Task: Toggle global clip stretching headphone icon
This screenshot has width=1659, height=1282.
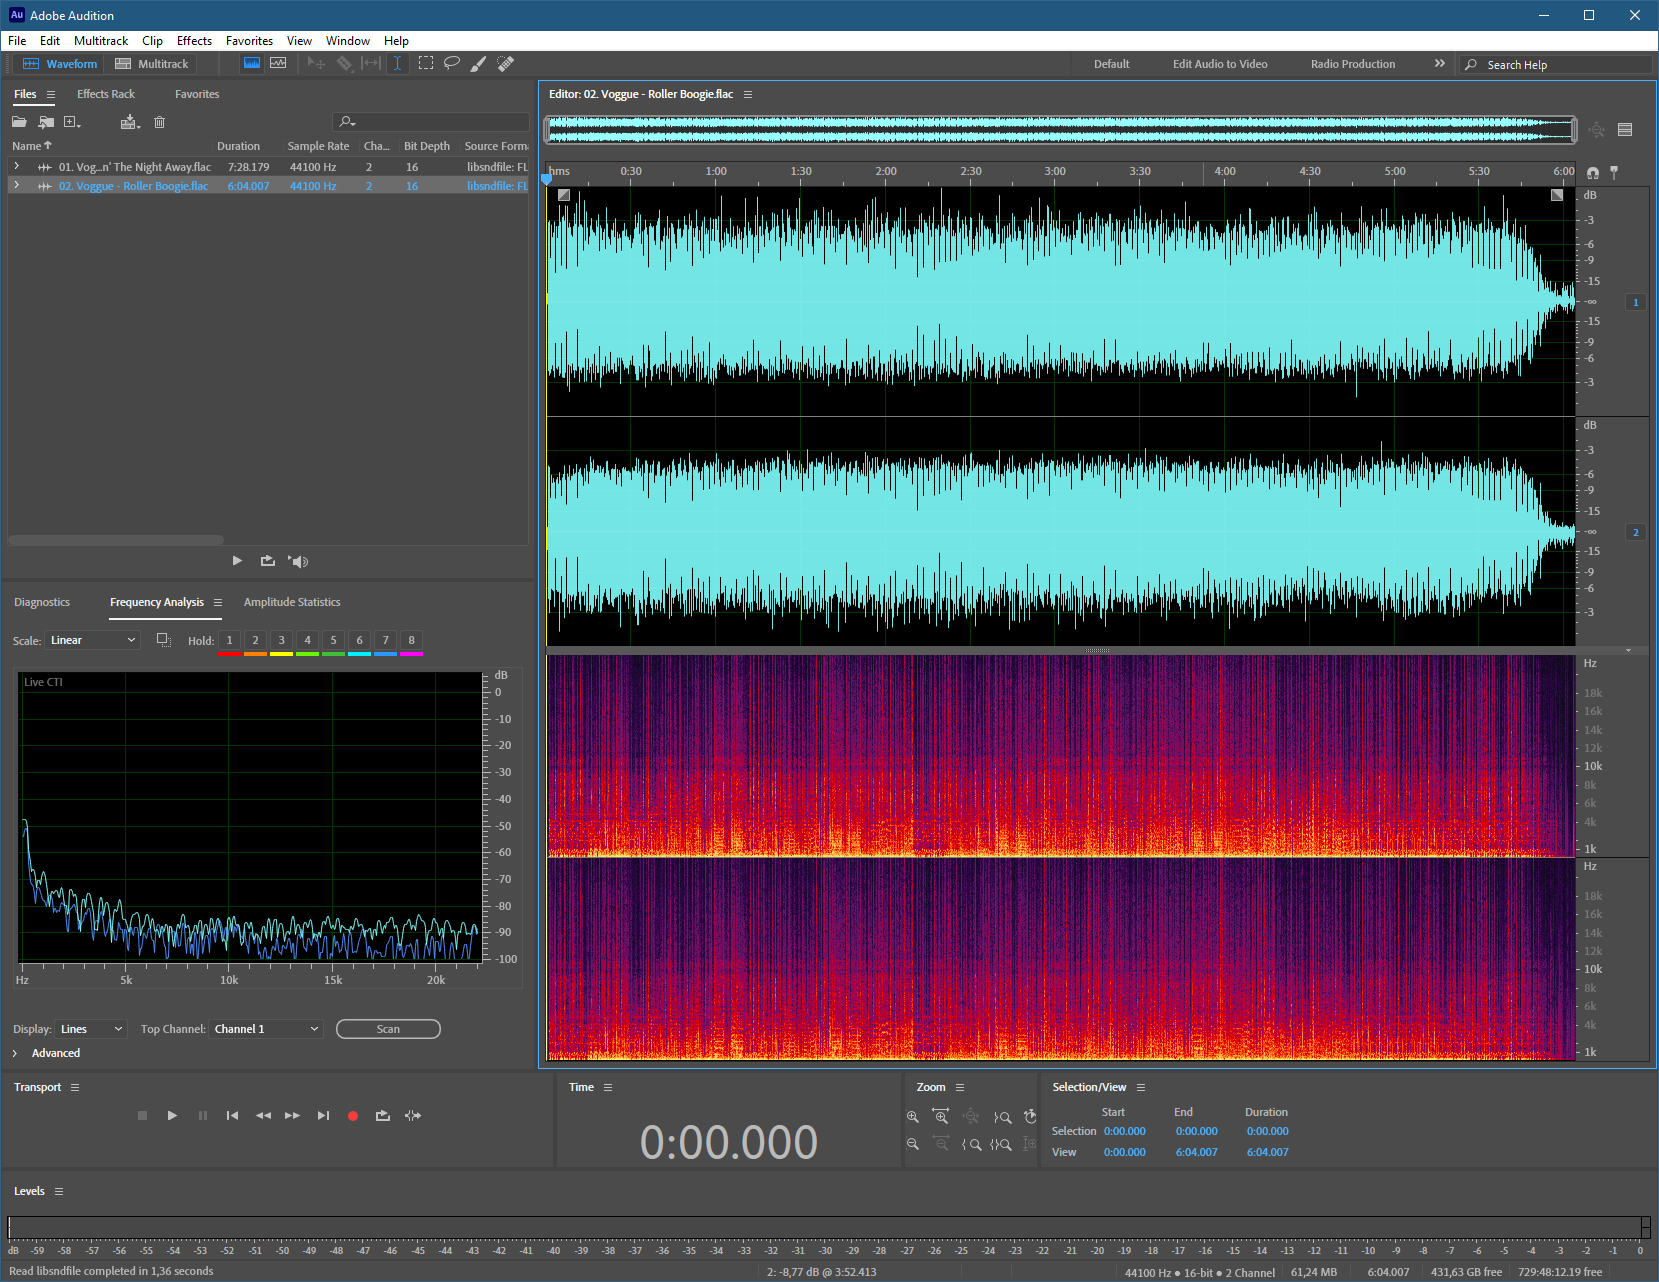Action: tap(1593, 172)
